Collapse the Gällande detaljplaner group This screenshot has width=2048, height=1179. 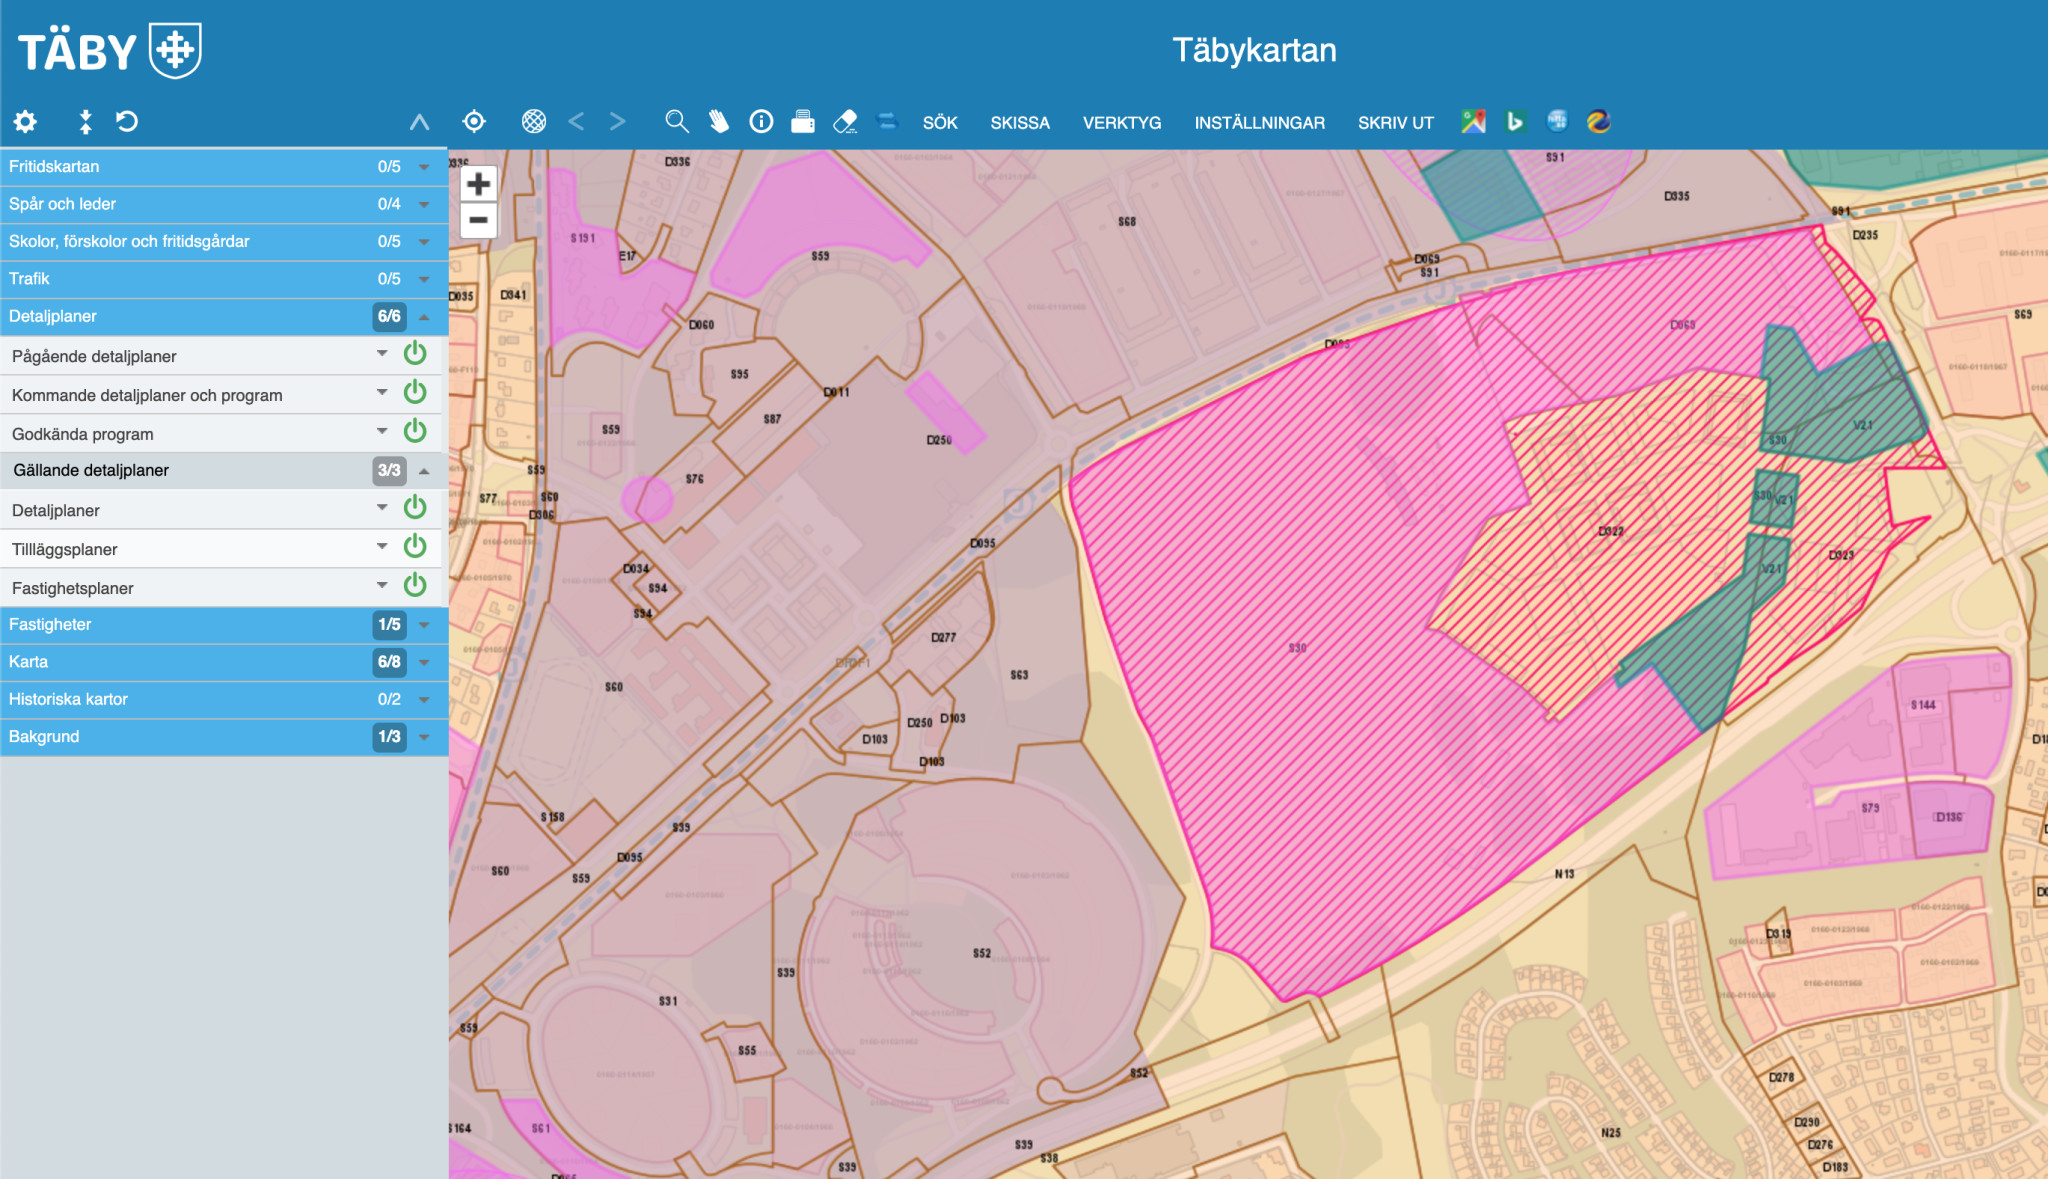(x=424, y=471)
